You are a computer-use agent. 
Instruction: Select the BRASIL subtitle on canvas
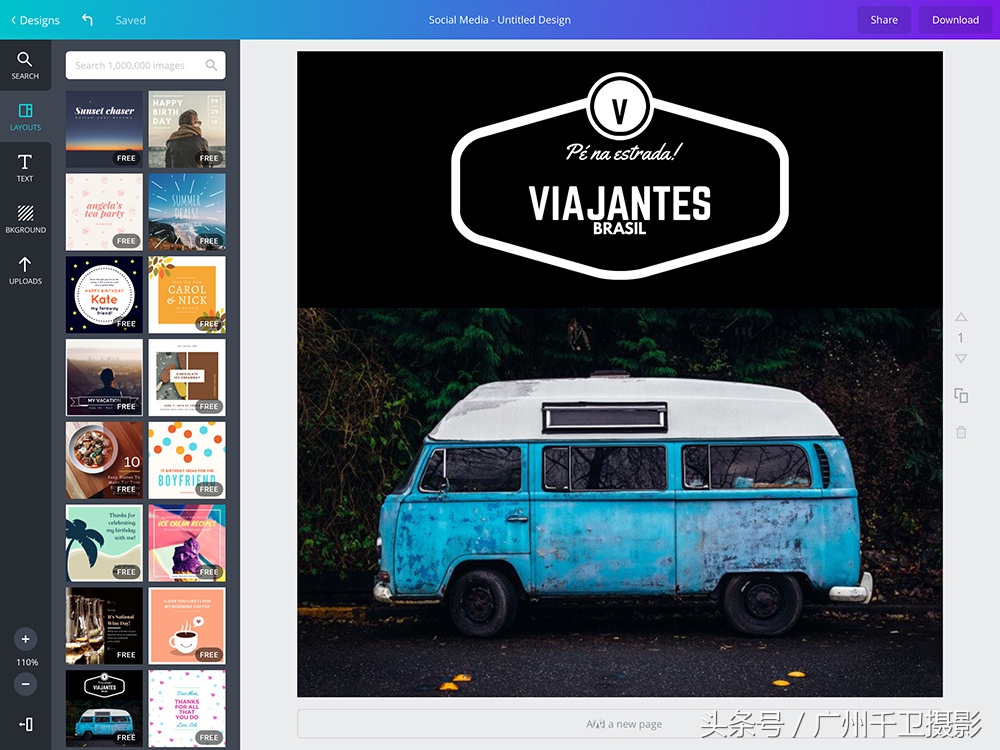(619, 228)
